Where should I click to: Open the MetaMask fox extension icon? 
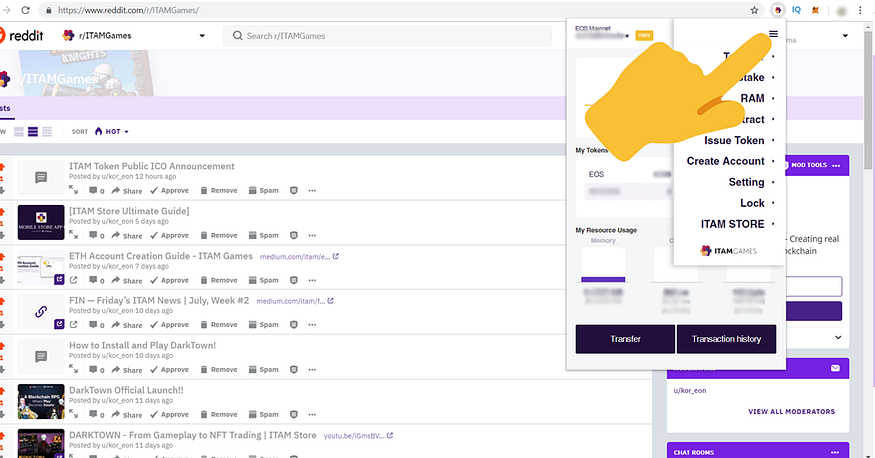(x=815, y=10)
